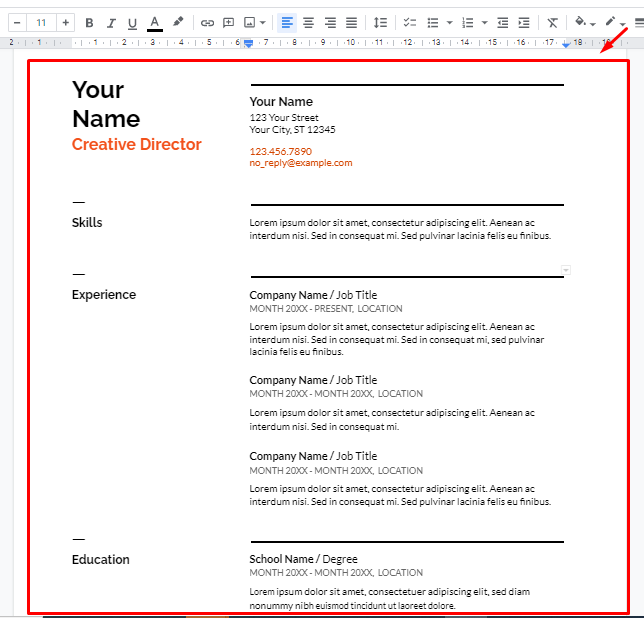Click the border color pencil icon

pos(610,21)
